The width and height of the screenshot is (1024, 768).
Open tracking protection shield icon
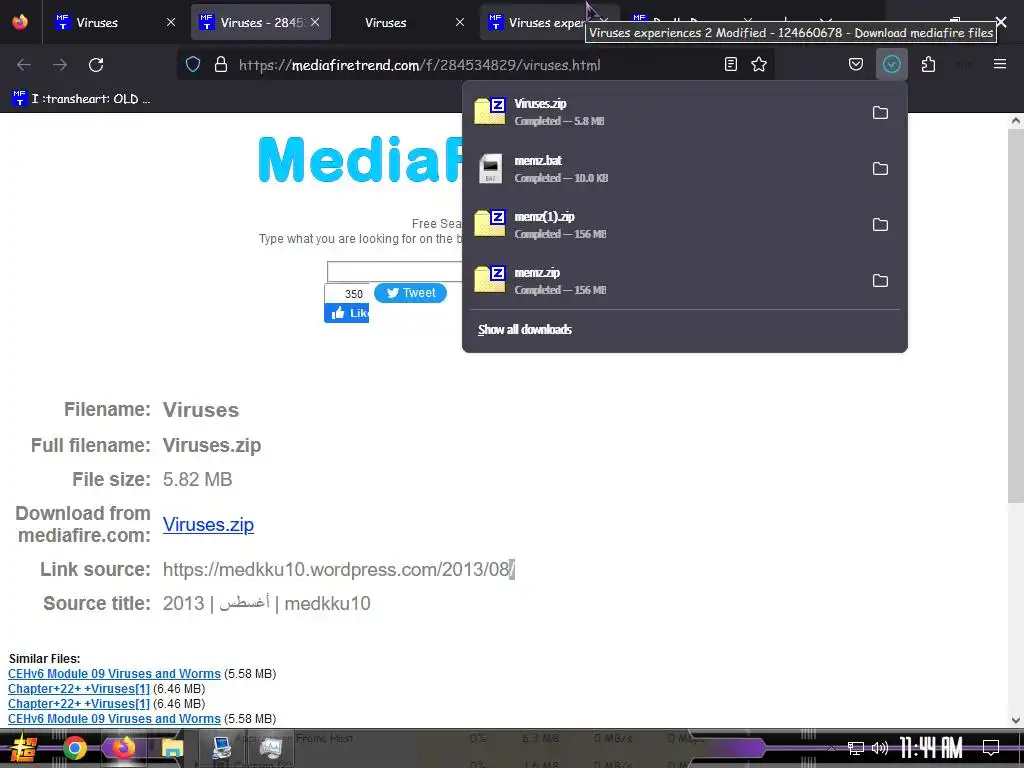(x=193, y=65)
